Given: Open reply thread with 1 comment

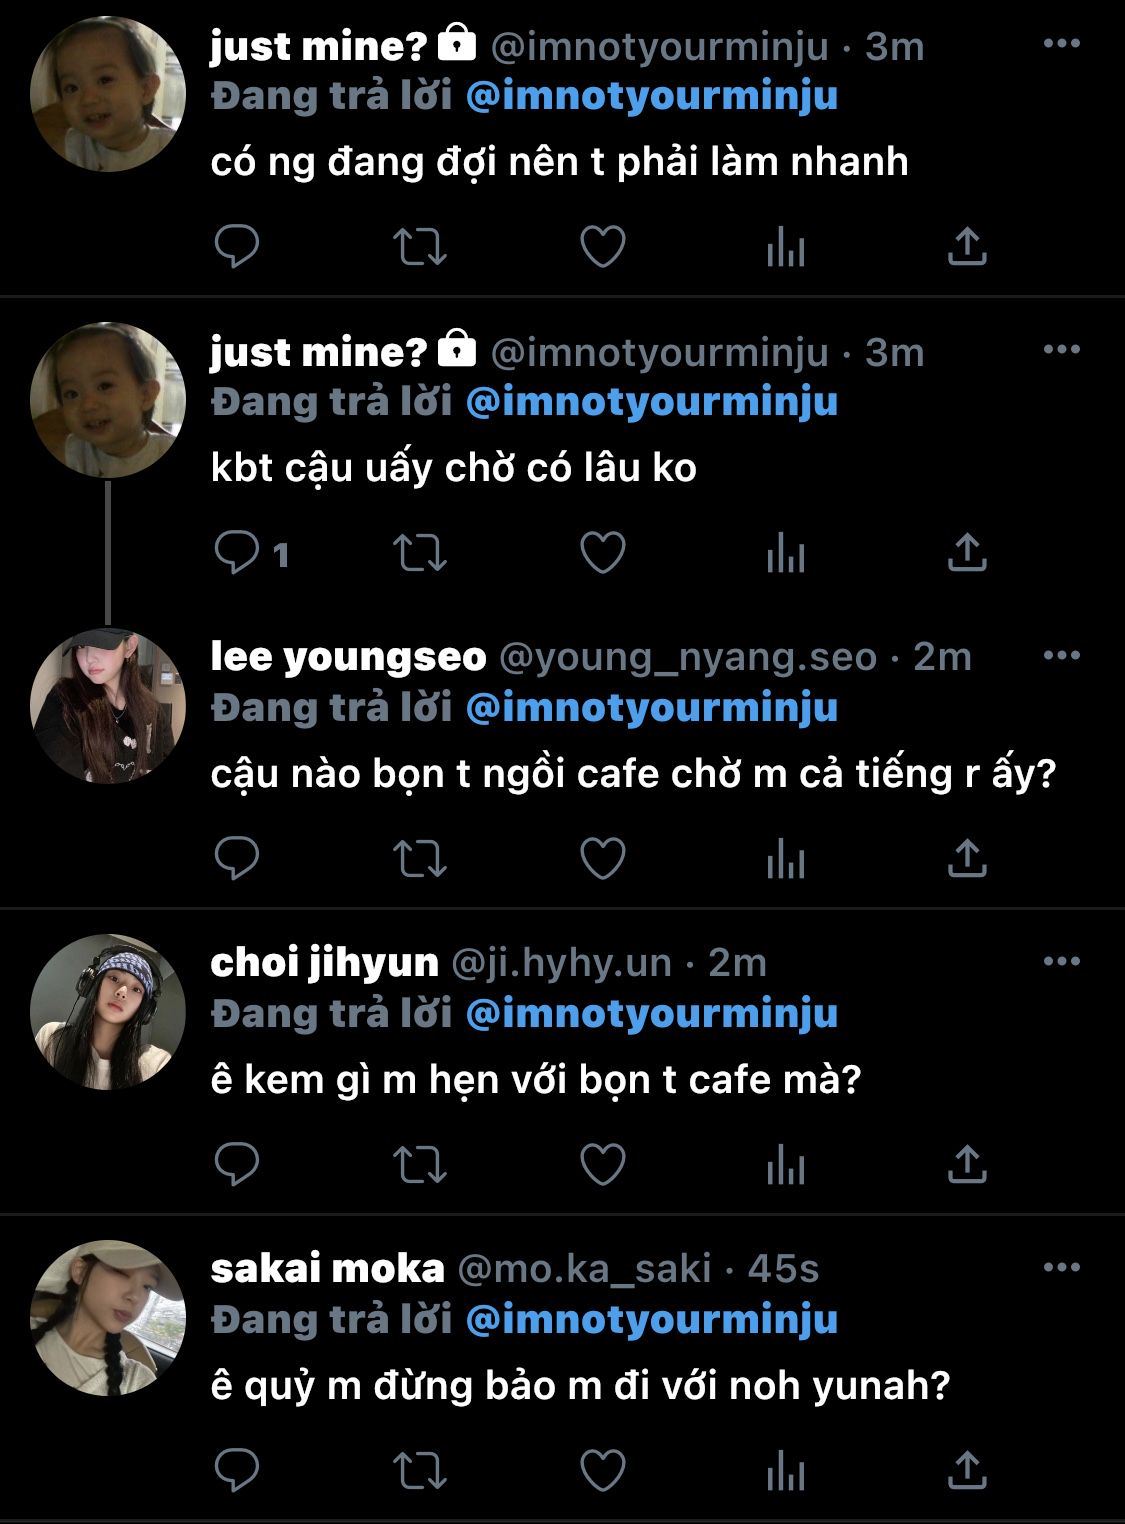Looking at the screenshot, I should point(250,552).
